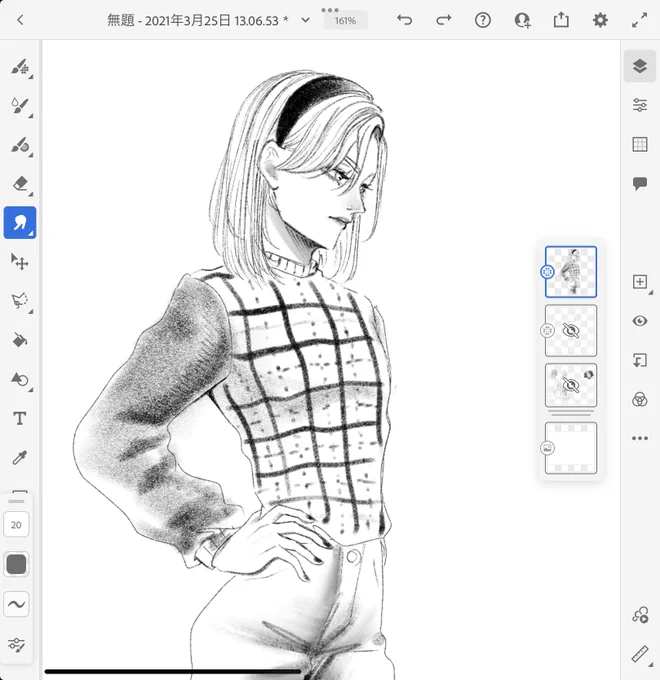660x680 pixels.
Task: Open the timelapse record icon
Action: 640,615
